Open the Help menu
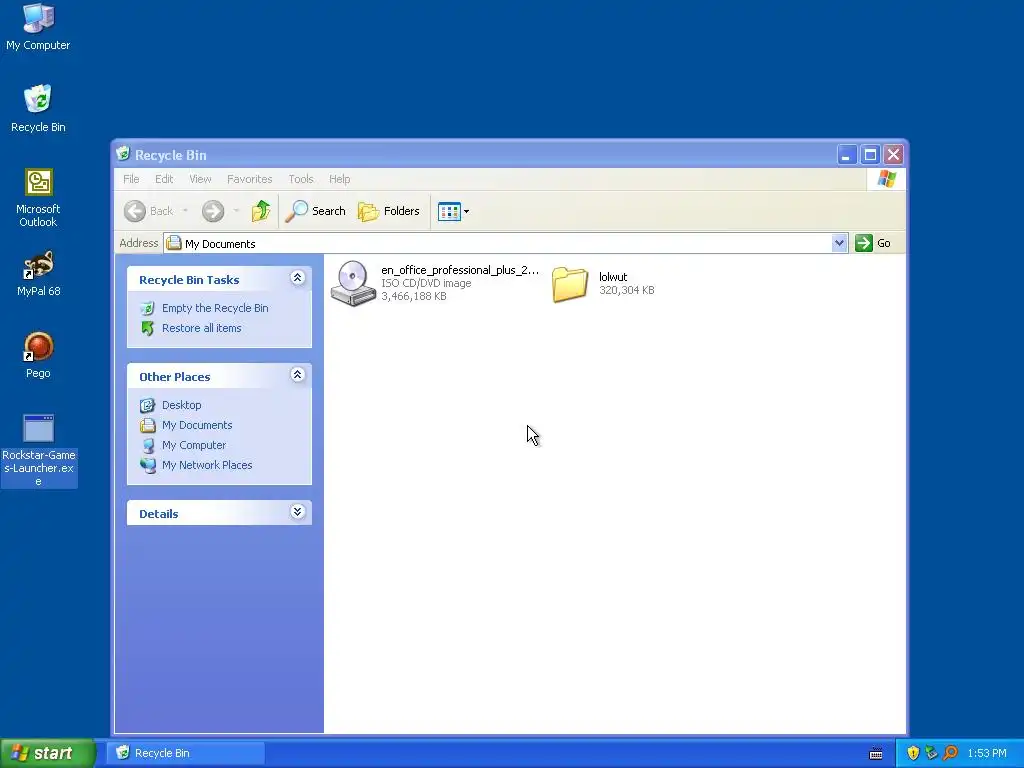1024x768 pixels. [x=340, y=179]
